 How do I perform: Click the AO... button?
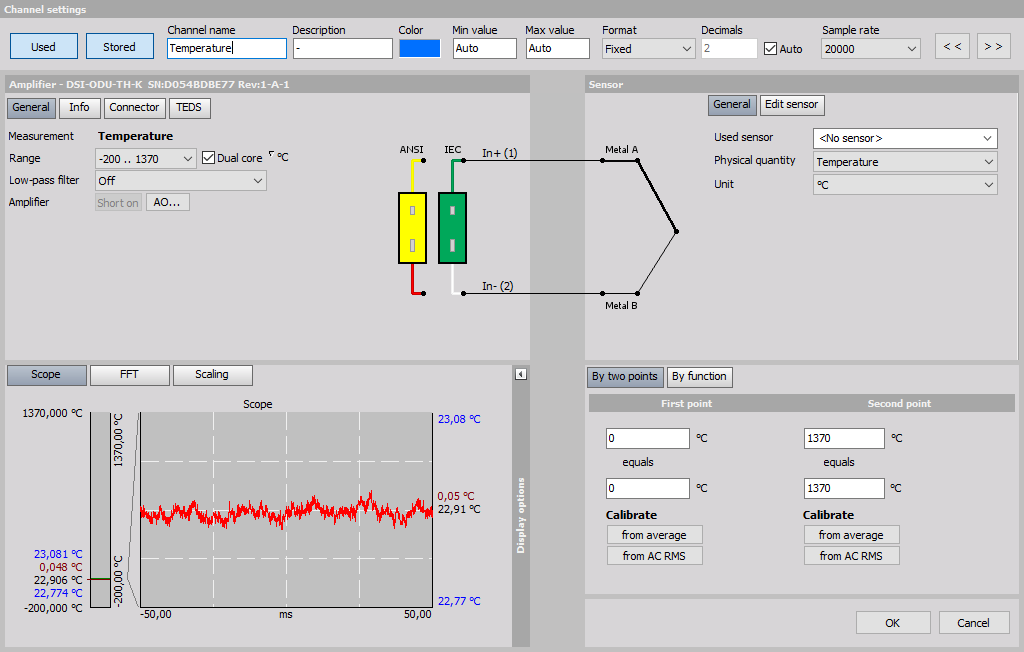pyautogui.click(x=167, y=203)
